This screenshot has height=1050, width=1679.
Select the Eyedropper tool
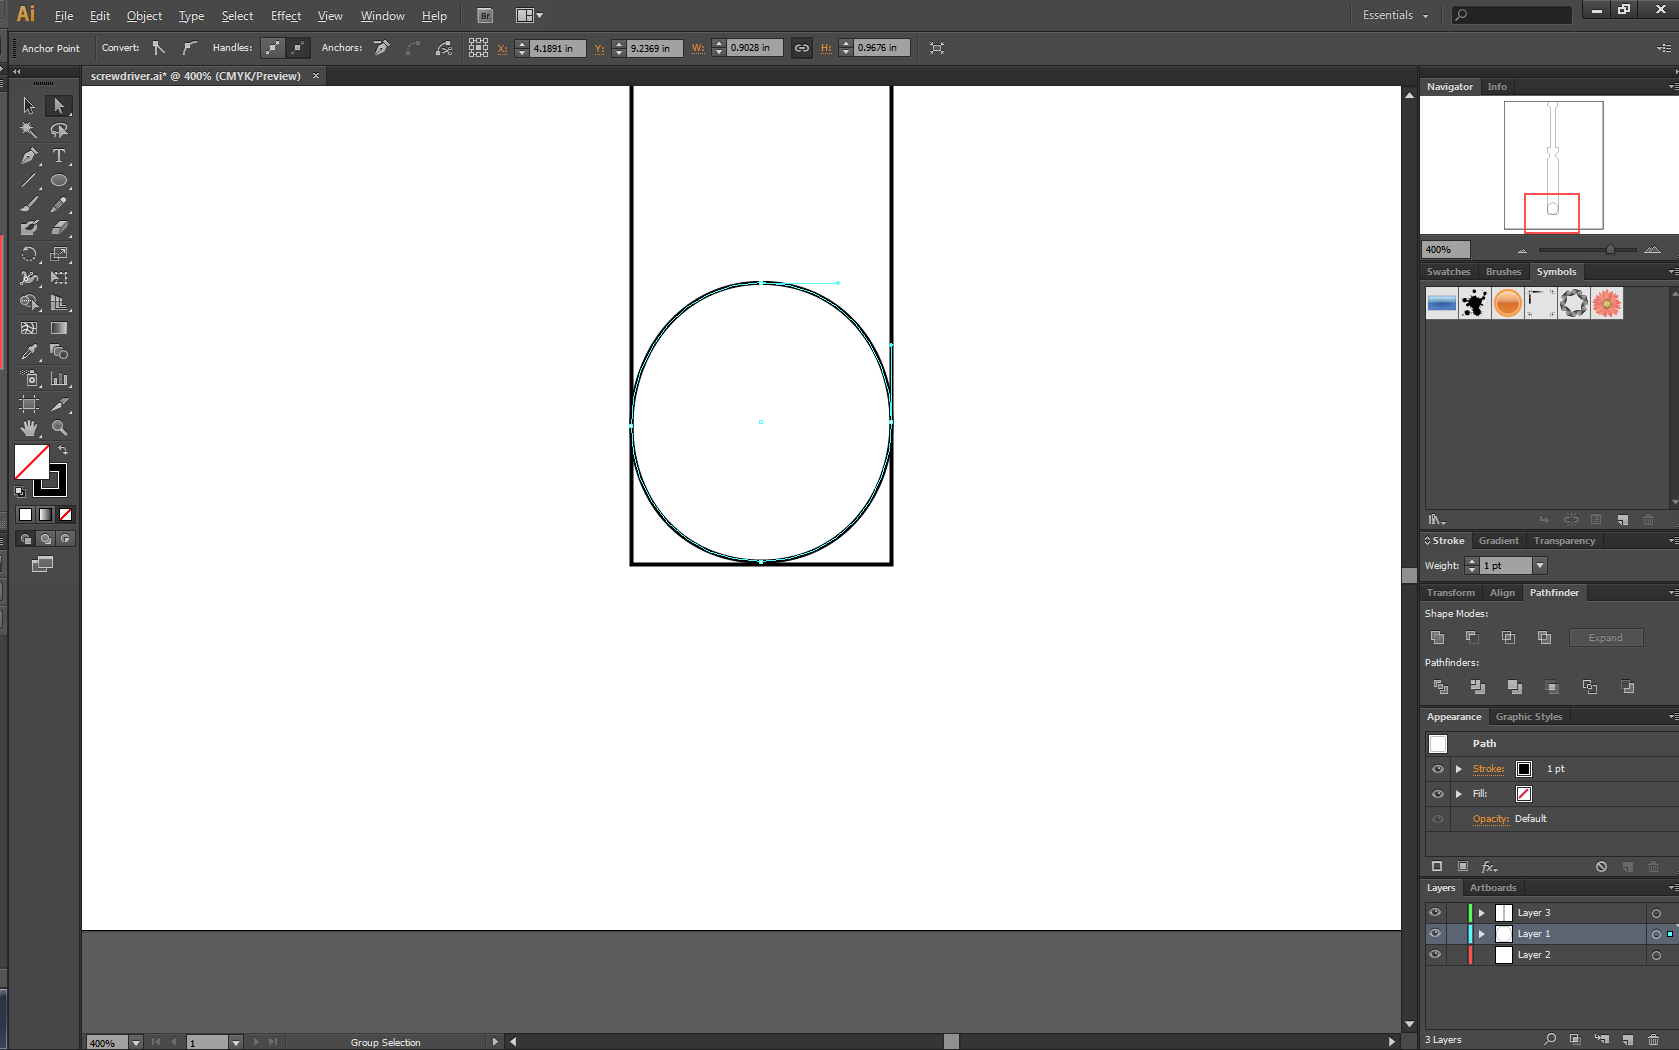pos(29,352)
